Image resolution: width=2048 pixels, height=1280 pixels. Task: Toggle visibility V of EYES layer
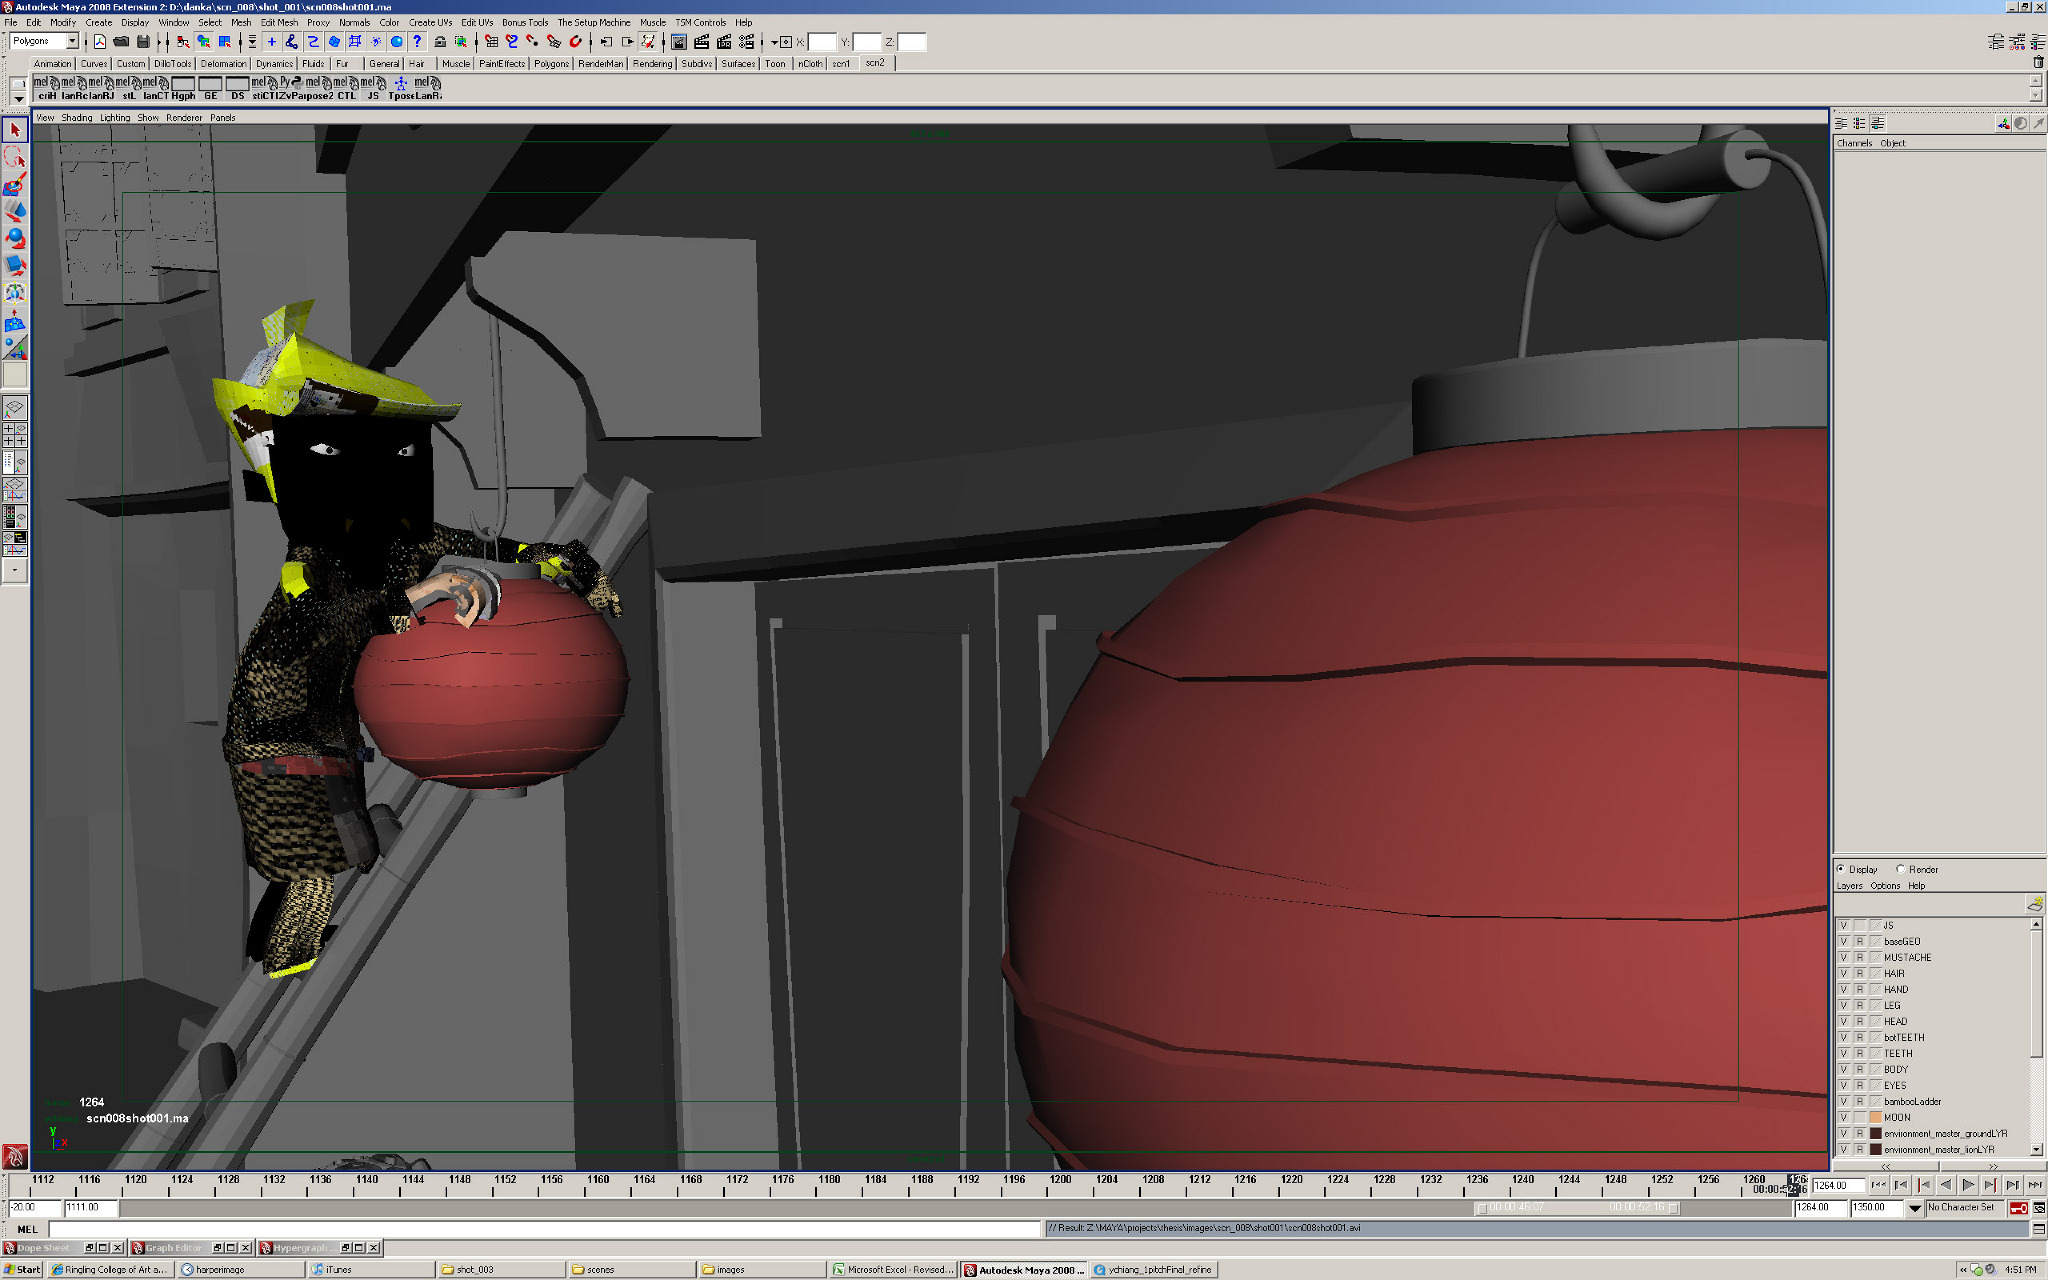1844,1085
